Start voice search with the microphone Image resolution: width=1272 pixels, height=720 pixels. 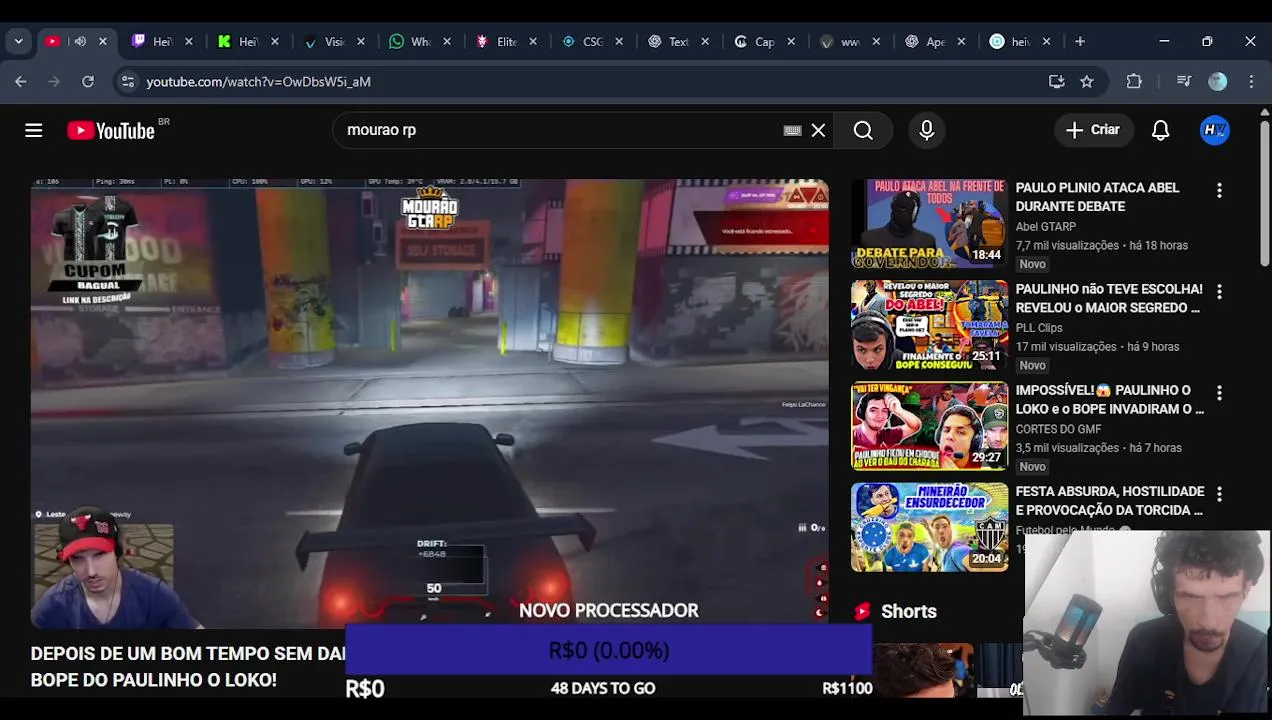click(927, 130)
